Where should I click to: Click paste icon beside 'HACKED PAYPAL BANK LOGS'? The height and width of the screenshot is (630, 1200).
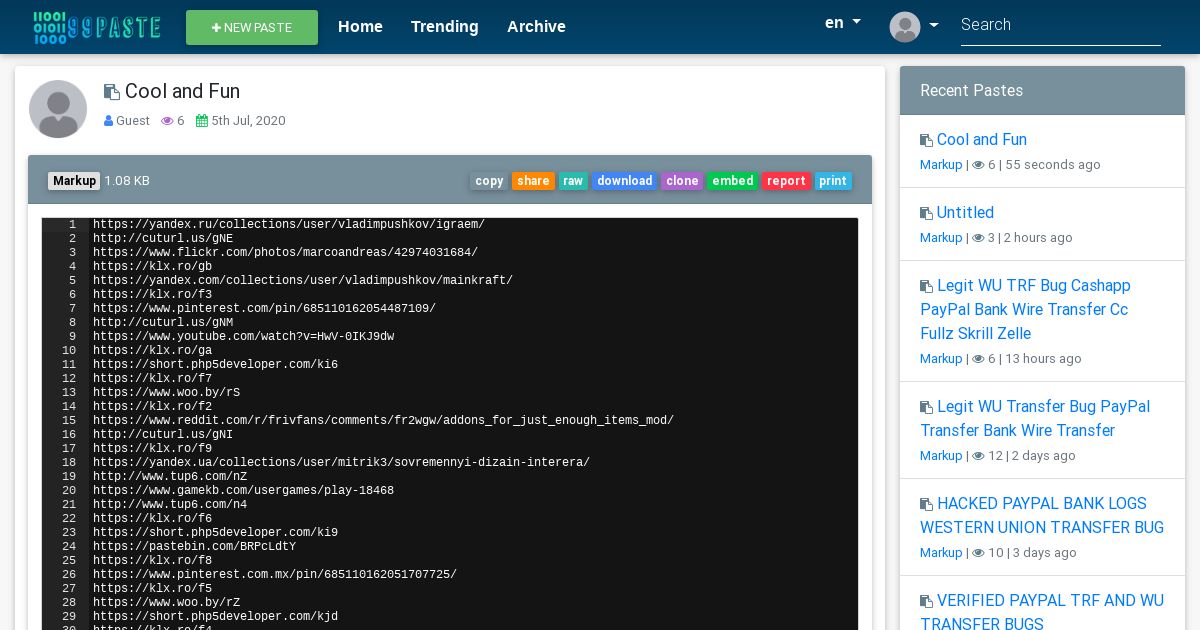pyautogui.click(x=927, y=505)
